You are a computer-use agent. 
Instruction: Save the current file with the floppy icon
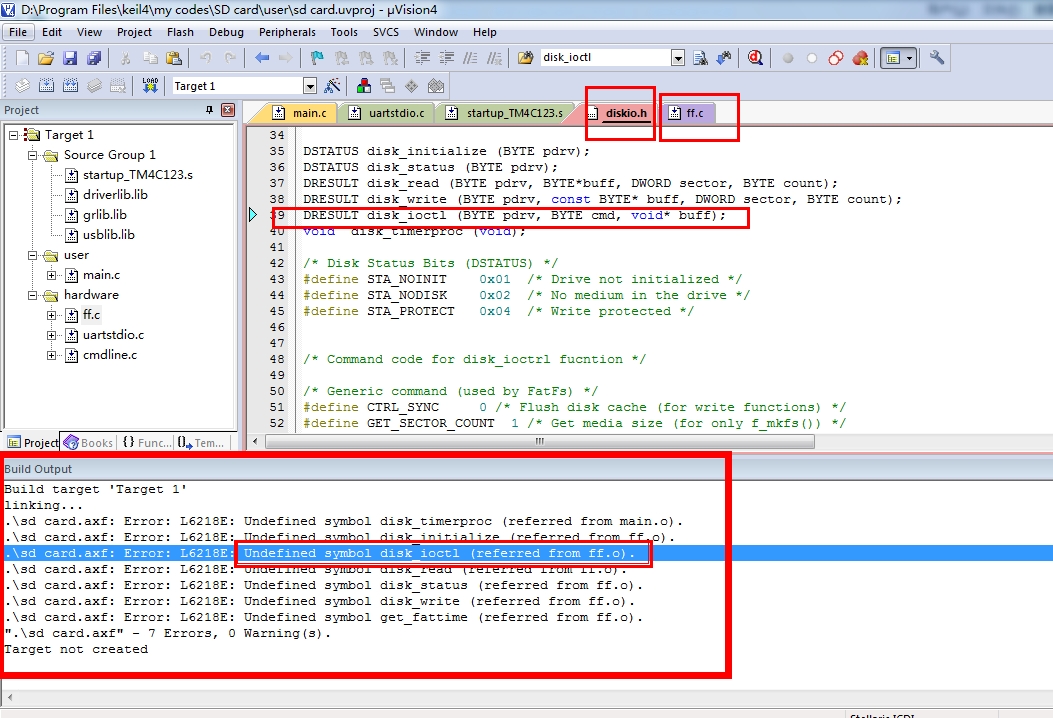(70, 58)
